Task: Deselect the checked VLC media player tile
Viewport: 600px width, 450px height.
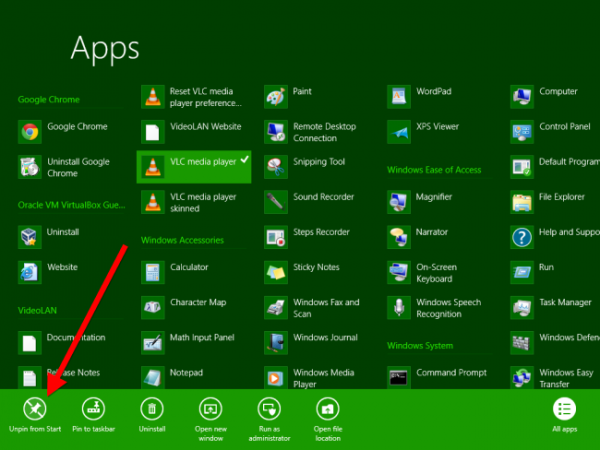Action: (x=194, y=167)
